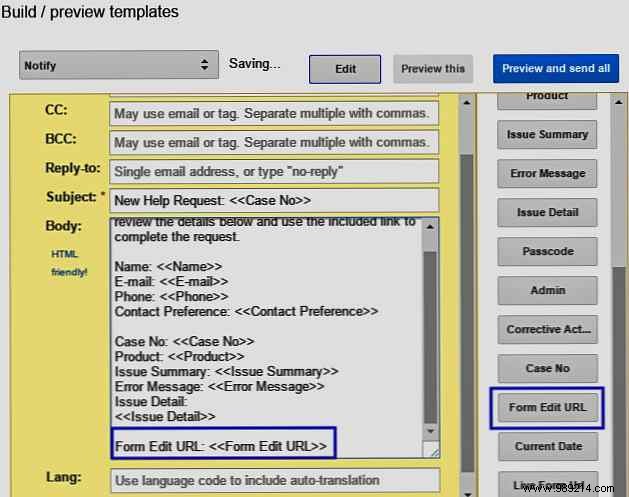This screenshot has width=629, height=497.
Task: Insert the Error Message tag
Action: [x=547, y=174]
